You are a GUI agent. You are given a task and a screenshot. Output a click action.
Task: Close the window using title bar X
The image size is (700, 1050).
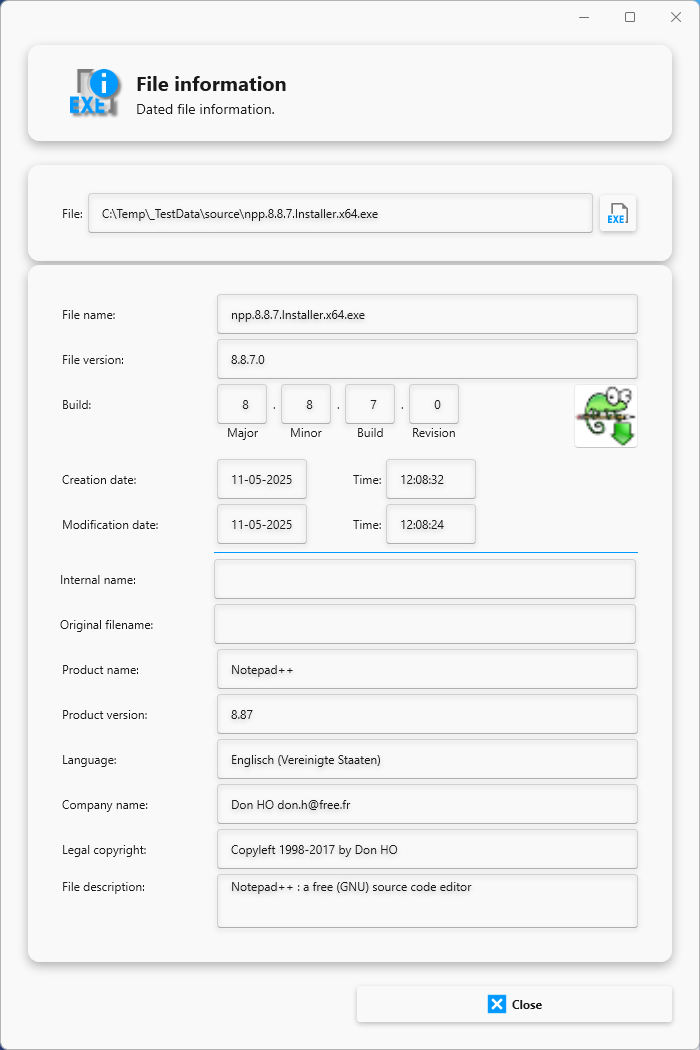(676, 17)
